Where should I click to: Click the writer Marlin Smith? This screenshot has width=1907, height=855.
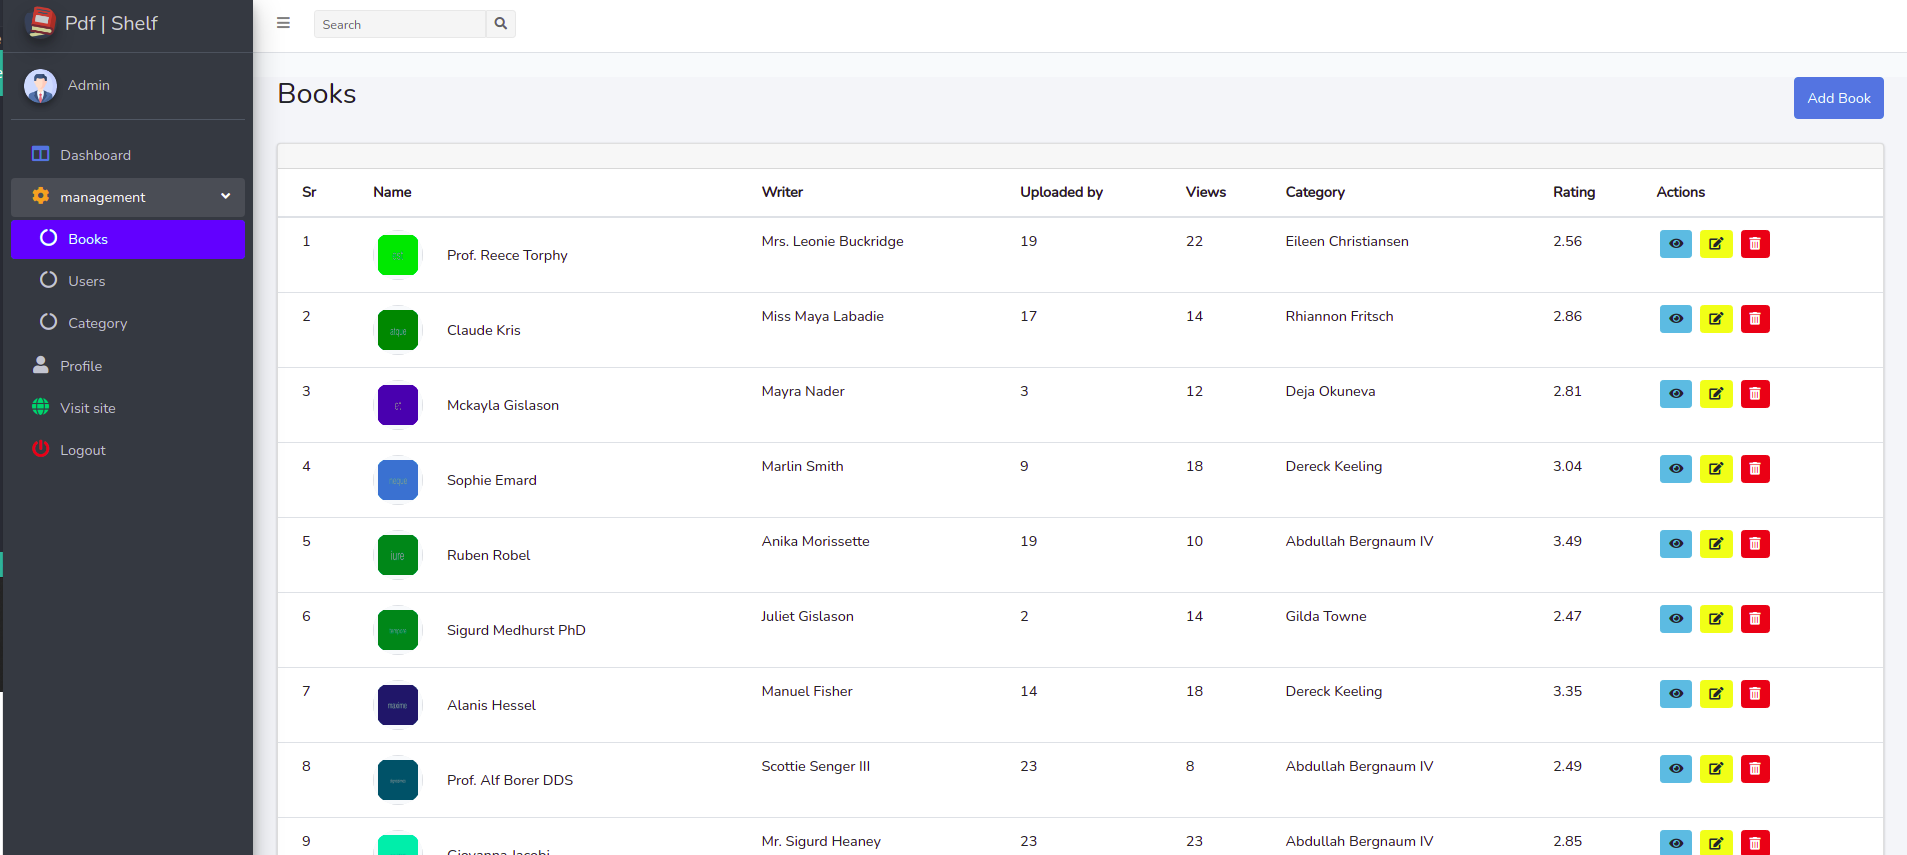tap(802, 466)
